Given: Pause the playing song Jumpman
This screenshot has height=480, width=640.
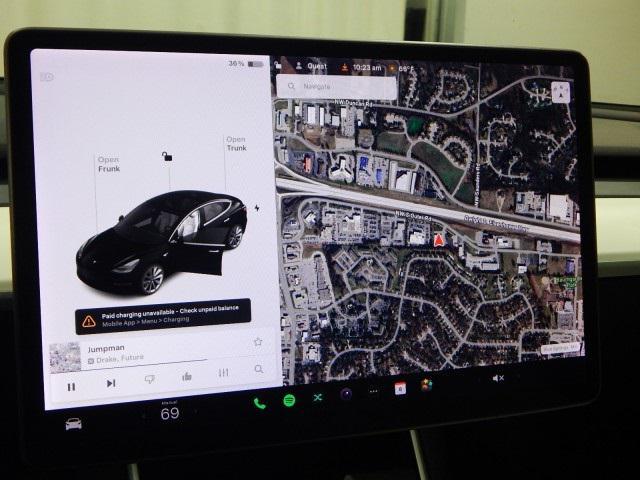Looking at the screenshot, I should pos(71,385).
